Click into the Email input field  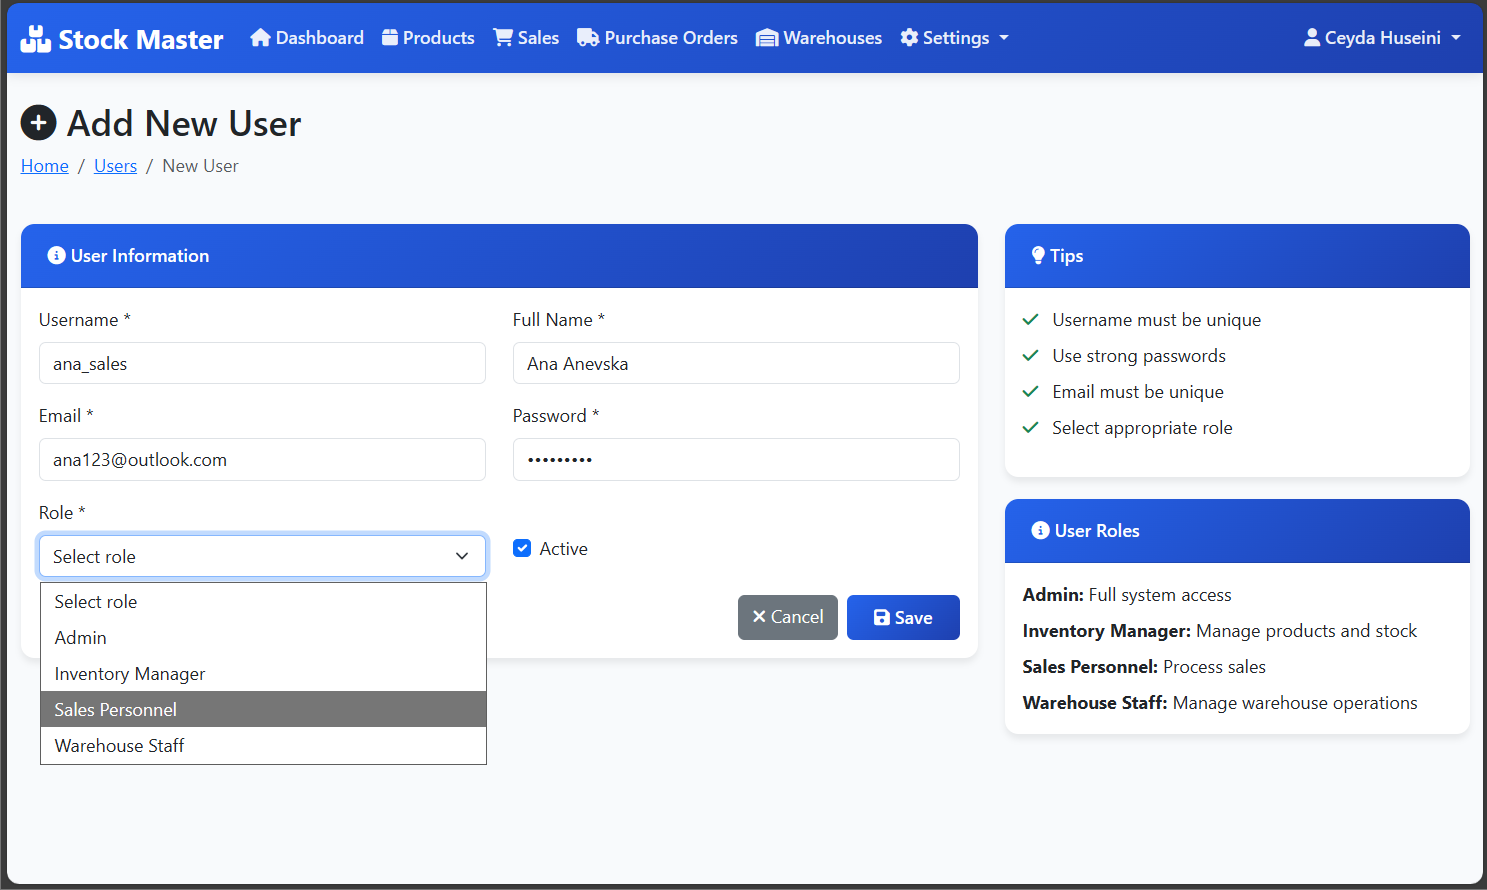tap(262, 460)
